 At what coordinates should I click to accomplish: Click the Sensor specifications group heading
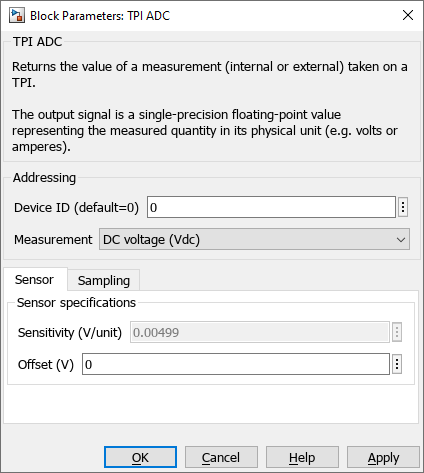pos(76,303)
